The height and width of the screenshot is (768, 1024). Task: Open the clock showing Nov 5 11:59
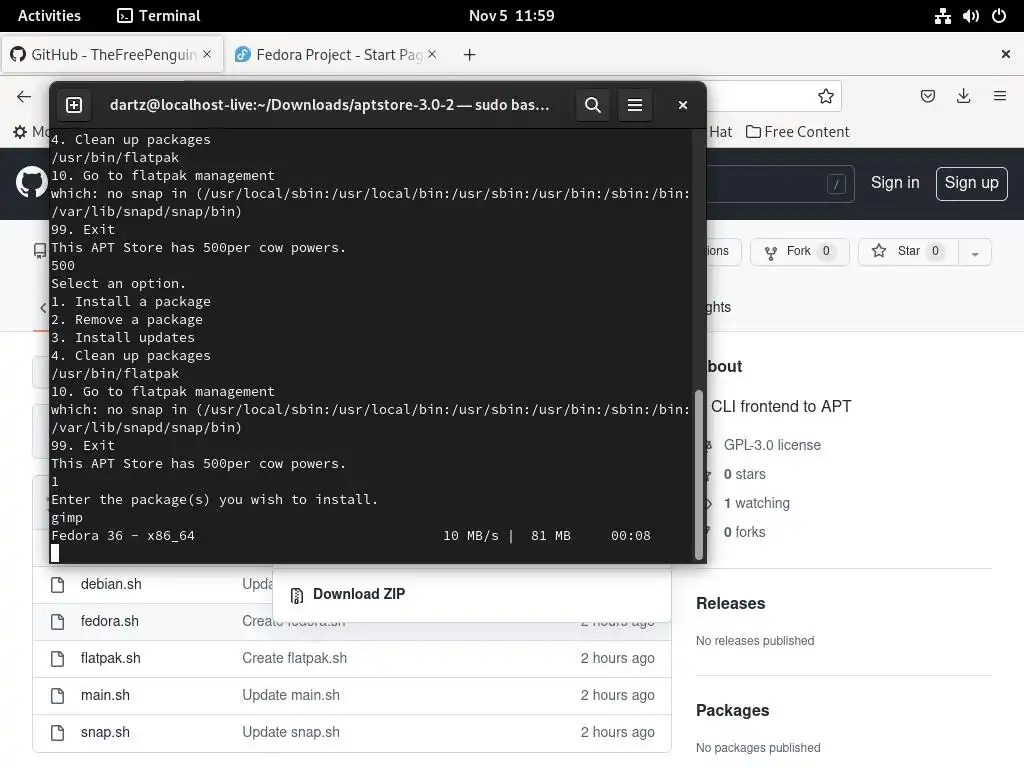(x=511, y=16)
